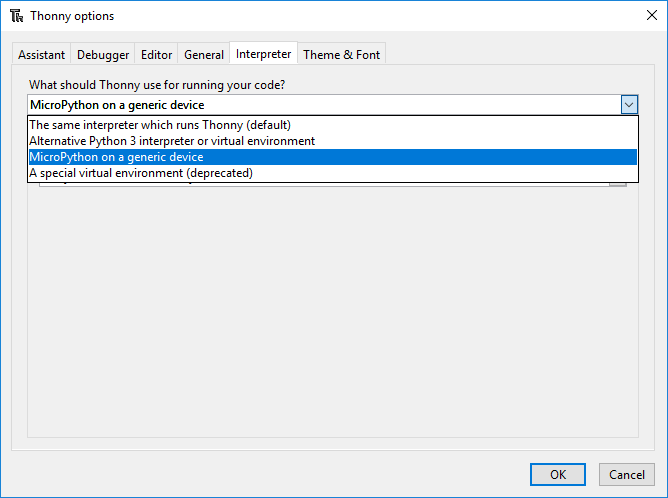Select 'Alternative Python 3 interpreter or virtual environment'
This screenshot has width=668, height=498.
[x=172, y=141]
